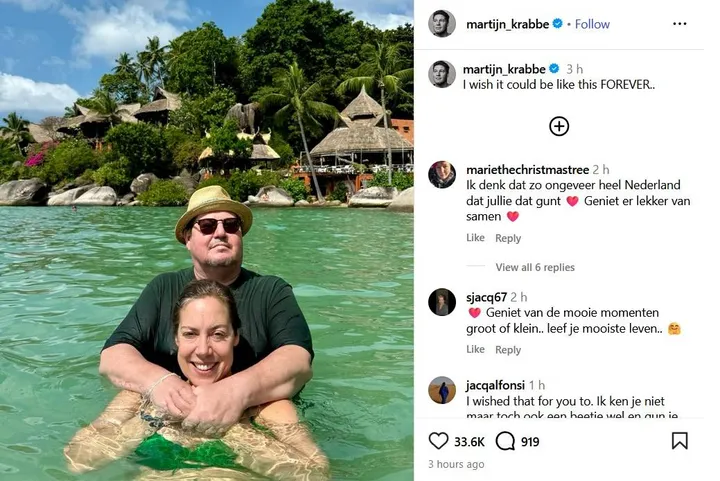Reply to mariethechristmastree's comment
Image resolution: width=720 pixels, height=481 pixels.
(x=508, y=238)
